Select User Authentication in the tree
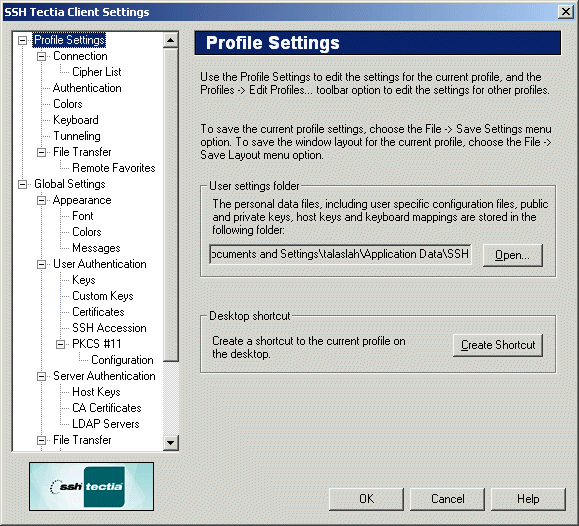Screen dimensions: 579x526 [100, 264]
